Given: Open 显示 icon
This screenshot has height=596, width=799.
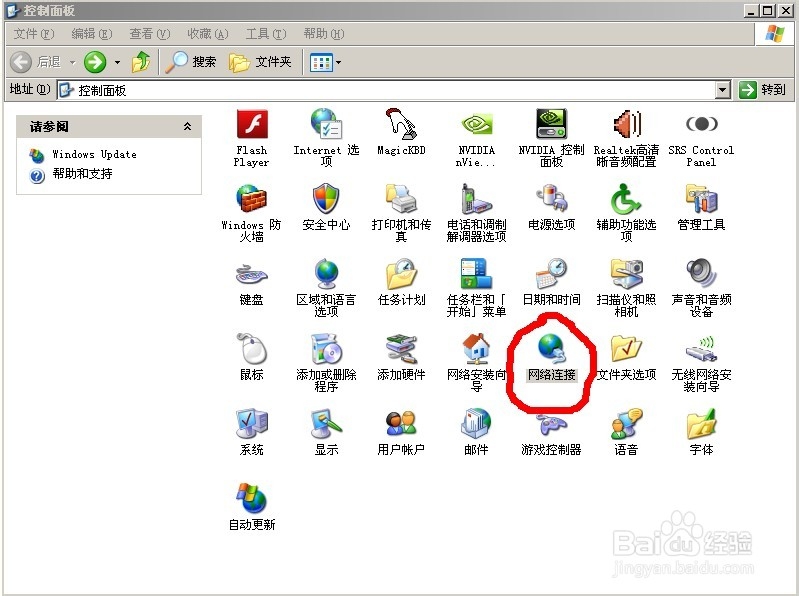Looking at the screenshot, I should pyautogui.click(x=326, y=423).
